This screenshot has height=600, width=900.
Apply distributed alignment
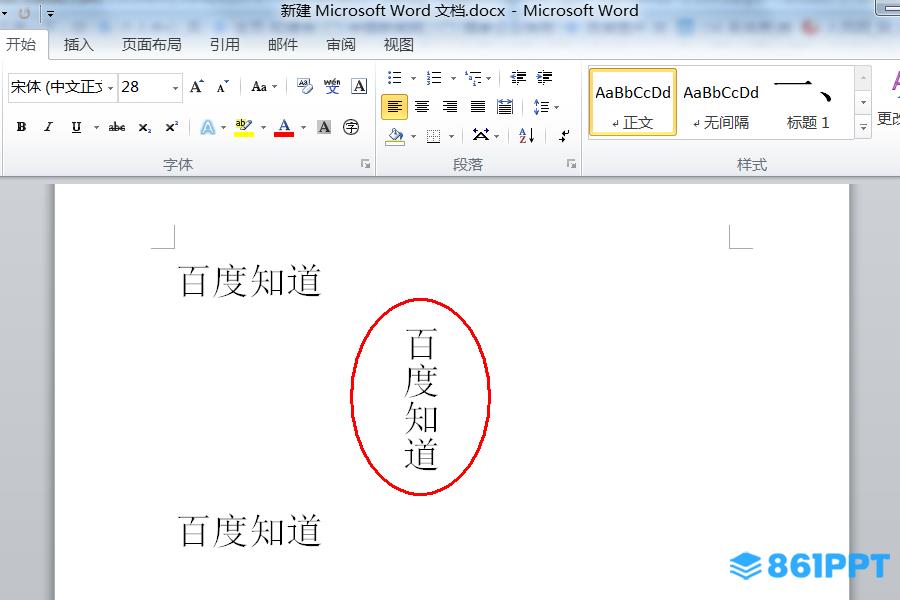[x=505, y=107]
